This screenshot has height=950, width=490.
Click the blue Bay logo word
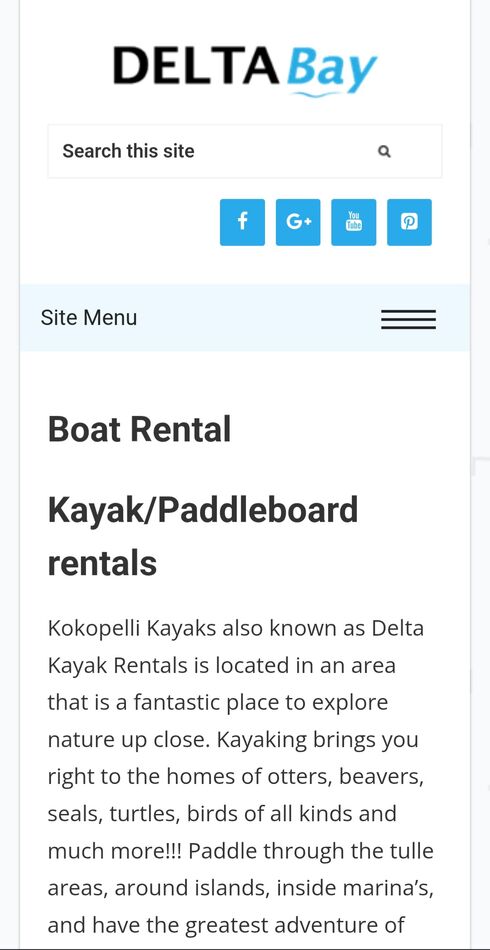(x=331, y=69)
